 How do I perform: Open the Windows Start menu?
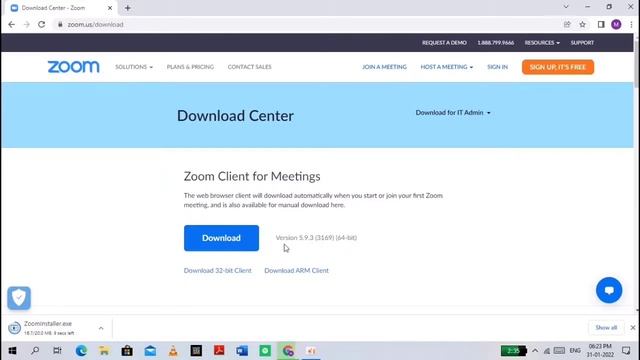coord(12,351)
